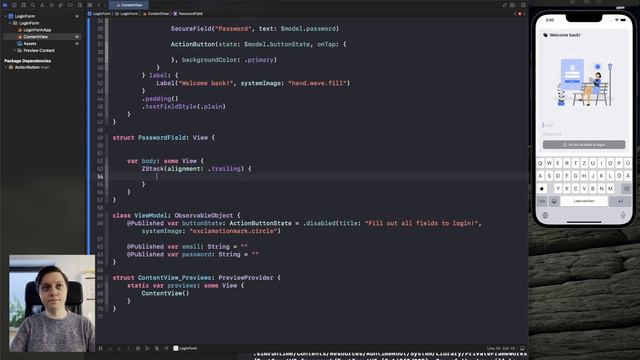This screenshot has width=640, height=360.
Task: Open the debug view hierarchy icon
Action: (138, 348)
